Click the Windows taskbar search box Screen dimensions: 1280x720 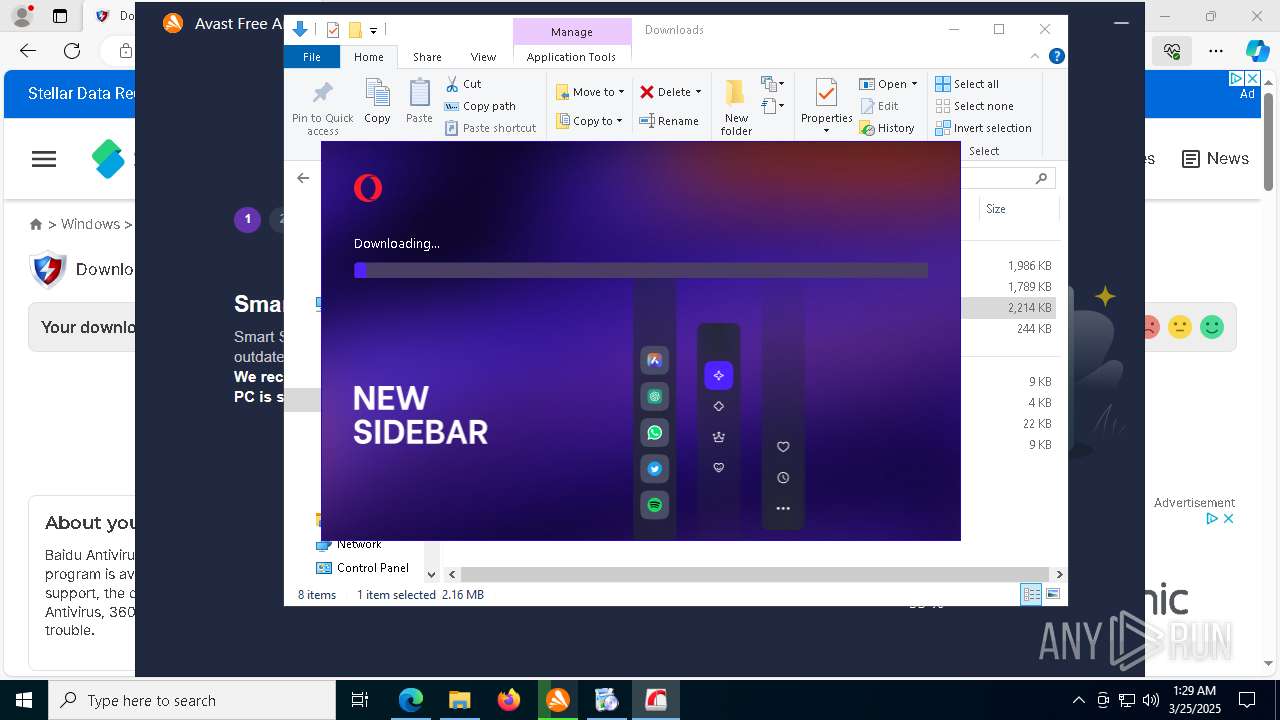pyautogui.click(x=191, y=700)
